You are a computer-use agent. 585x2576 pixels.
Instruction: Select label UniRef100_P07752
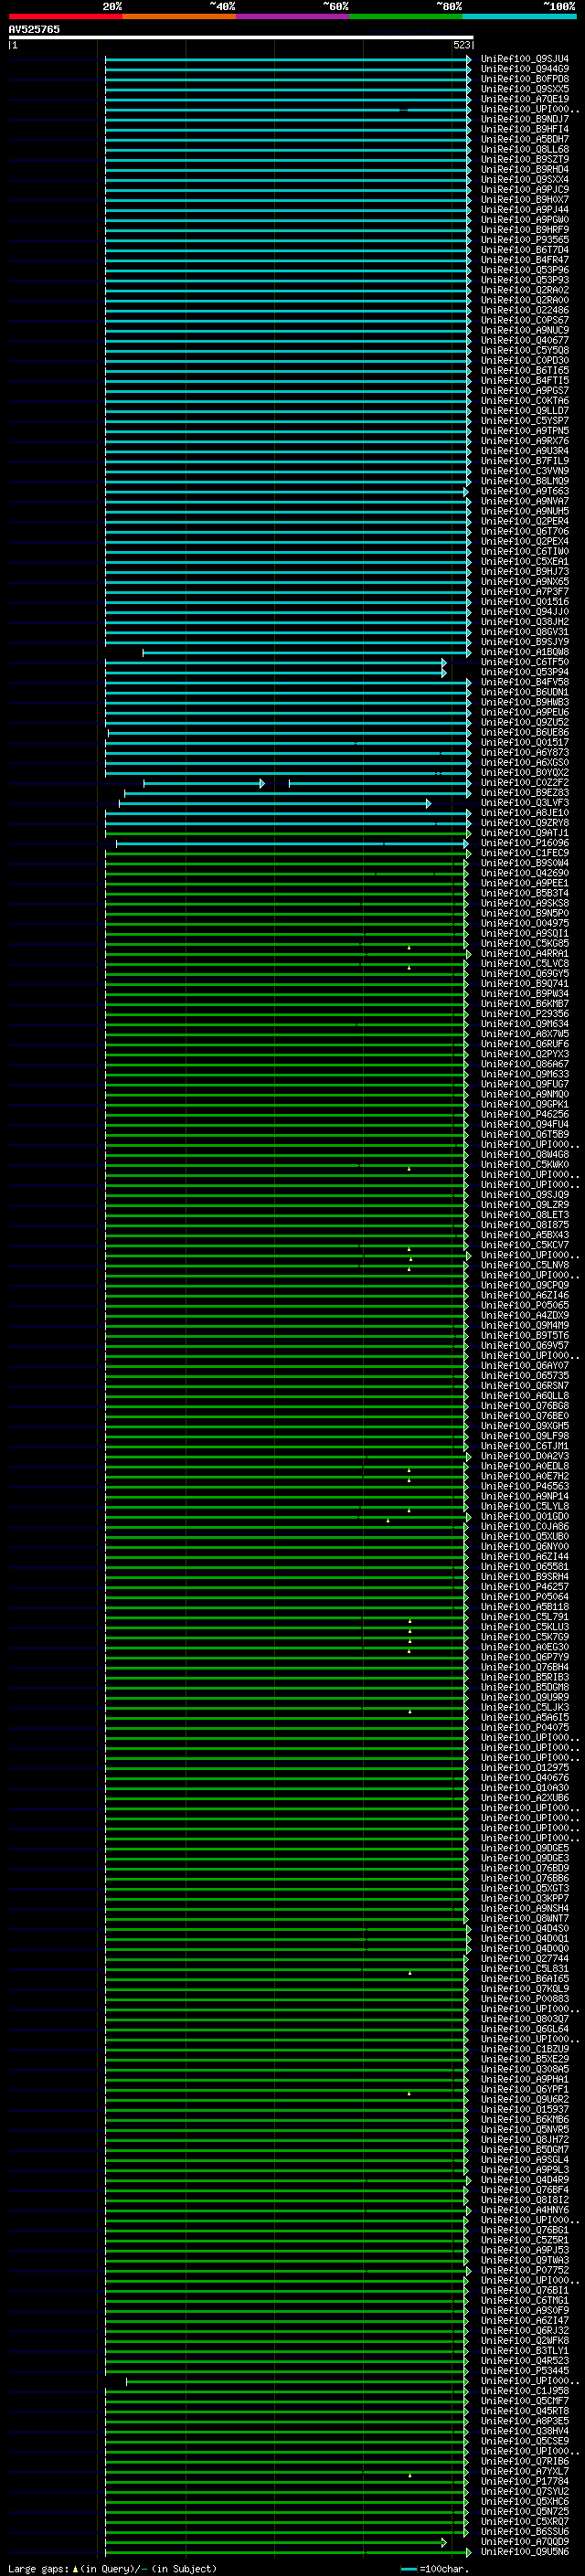point(524,2270)
